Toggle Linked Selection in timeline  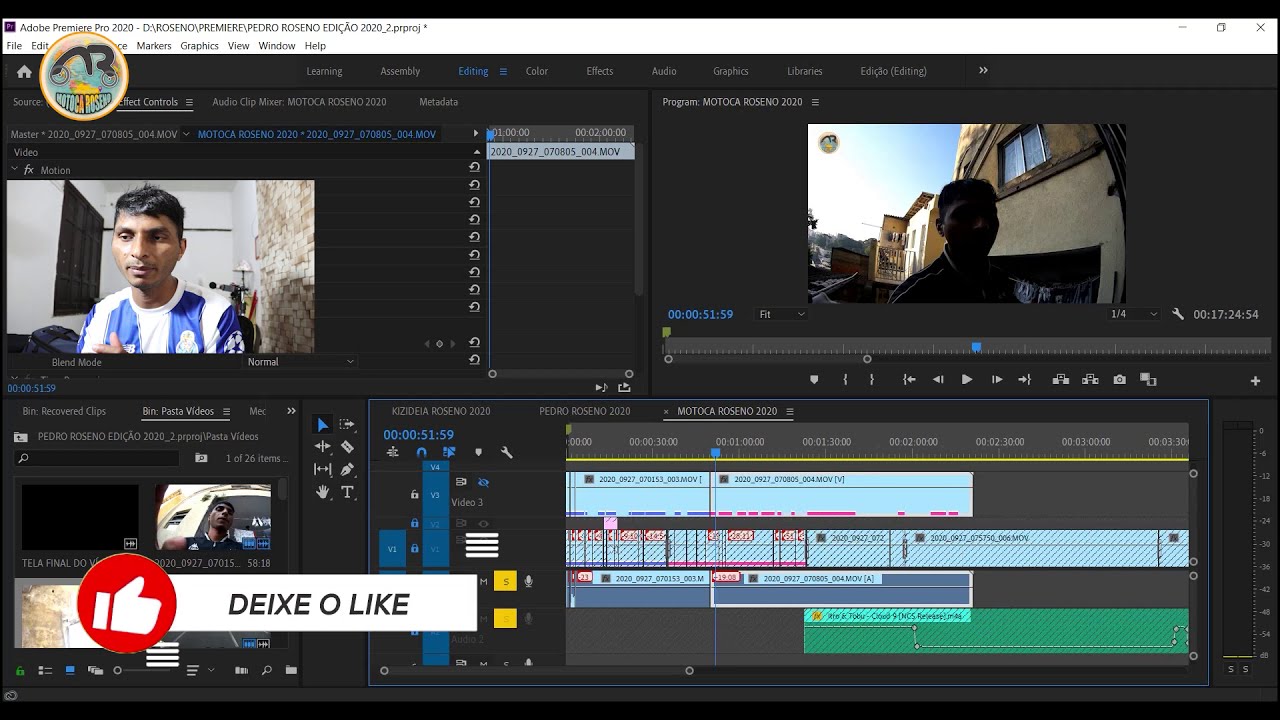449,452
